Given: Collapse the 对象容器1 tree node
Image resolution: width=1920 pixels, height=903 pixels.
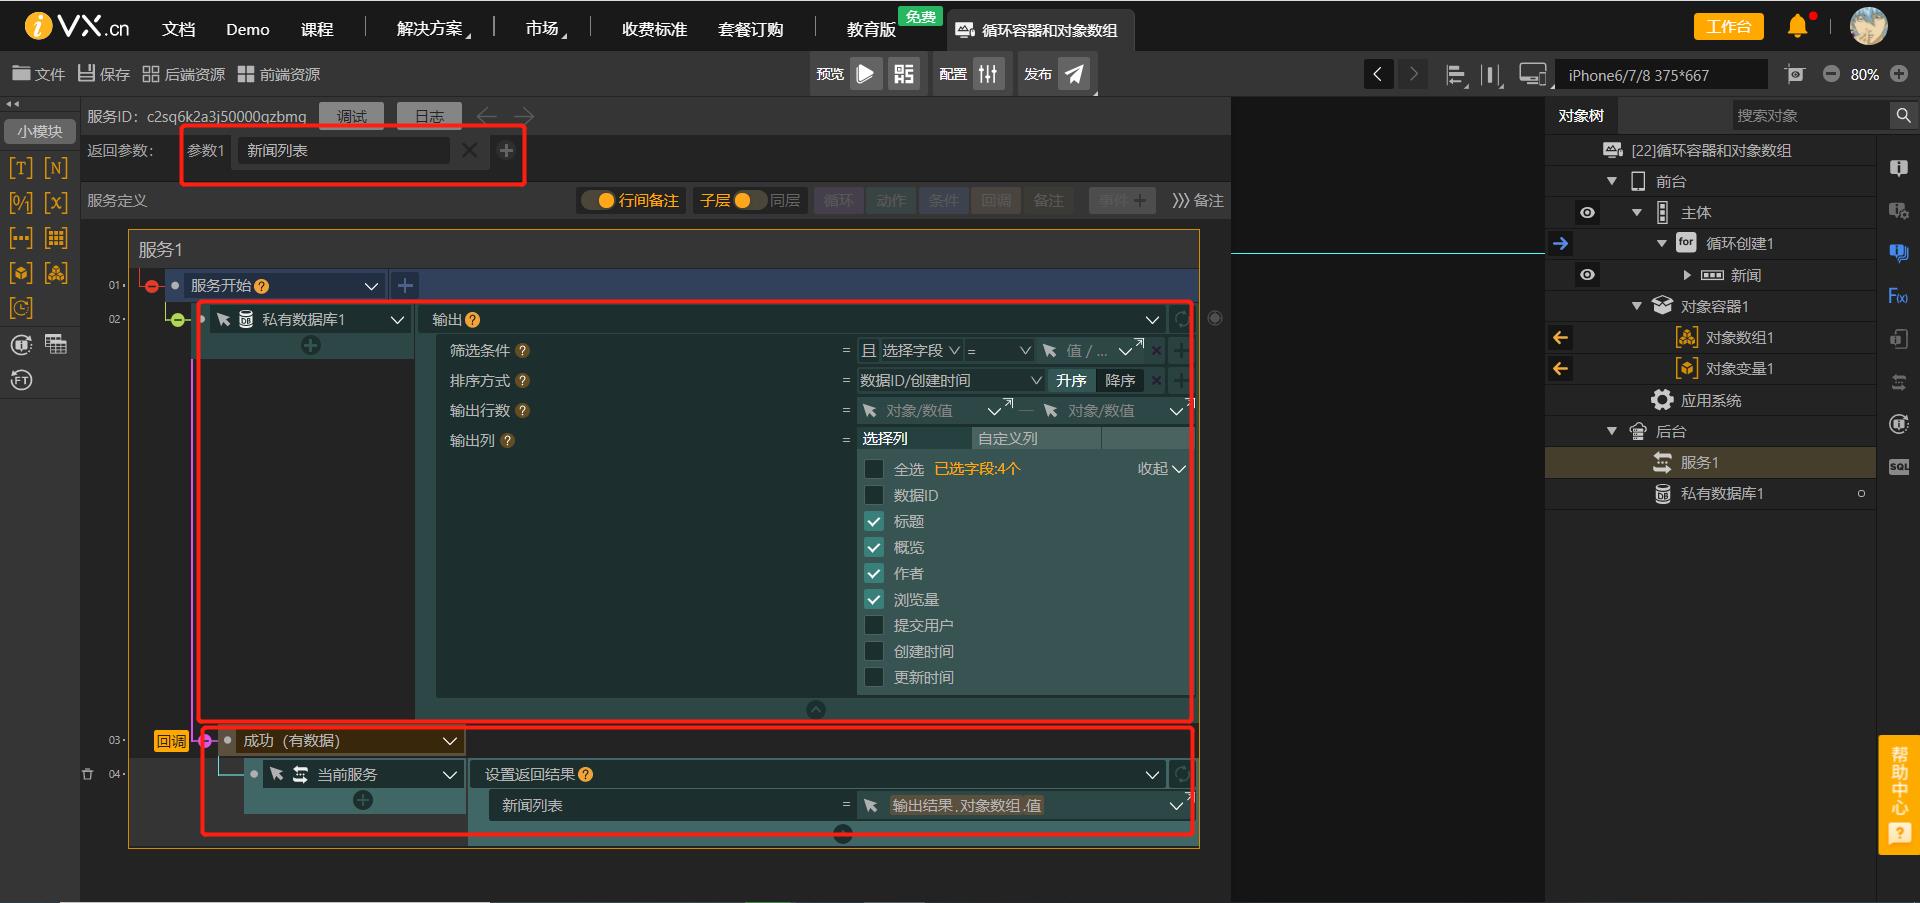Looking at the screenshot, I should point(1637,306).
